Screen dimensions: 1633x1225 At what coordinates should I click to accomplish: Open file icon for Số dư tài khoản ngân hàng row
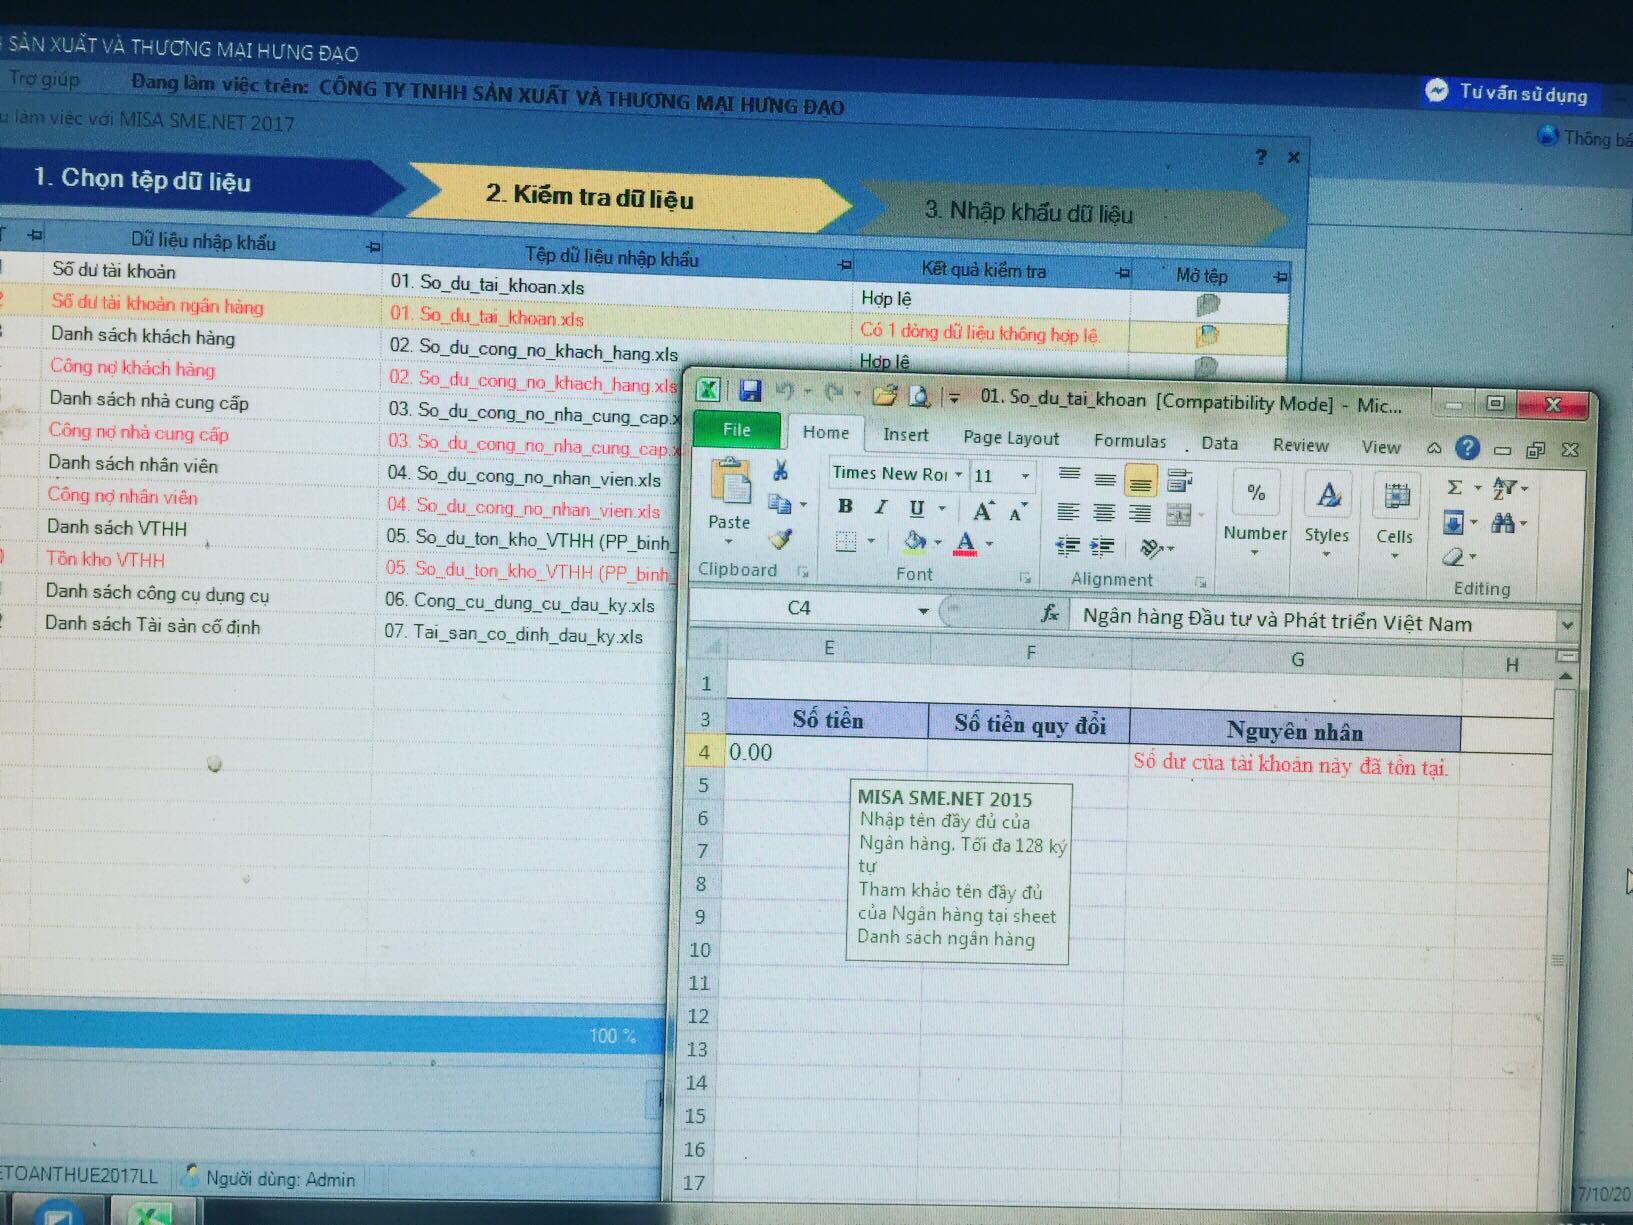click(1207, 337)
